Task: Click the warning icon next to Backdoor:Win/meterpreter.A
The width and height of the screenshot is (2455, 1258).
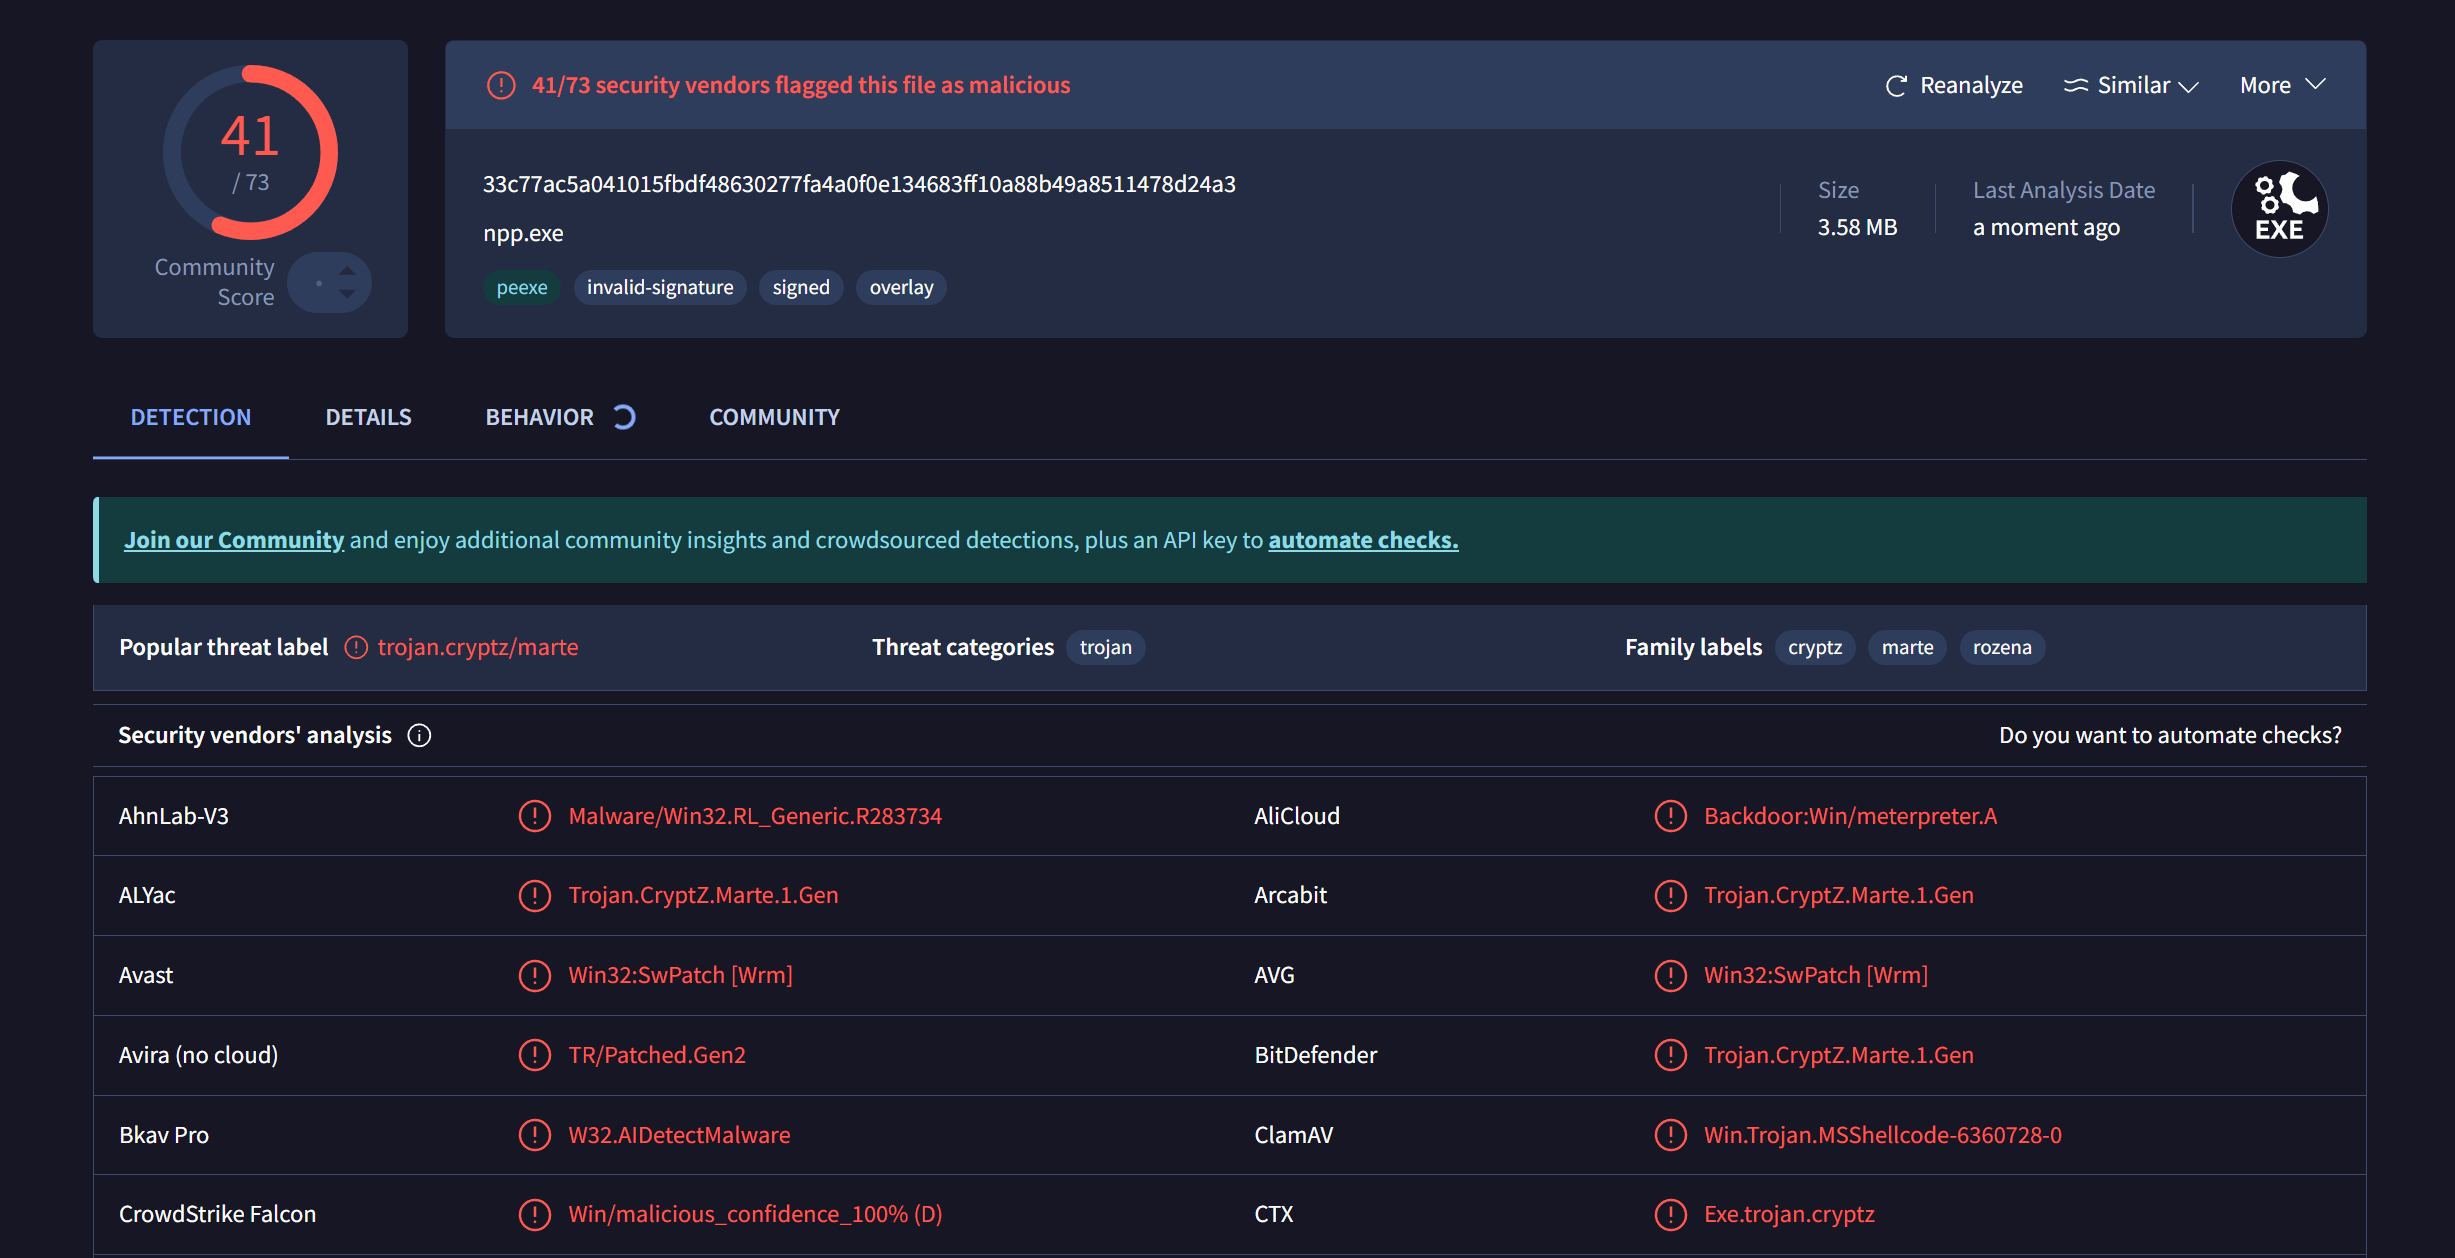Action: (x=1670, y=816)
